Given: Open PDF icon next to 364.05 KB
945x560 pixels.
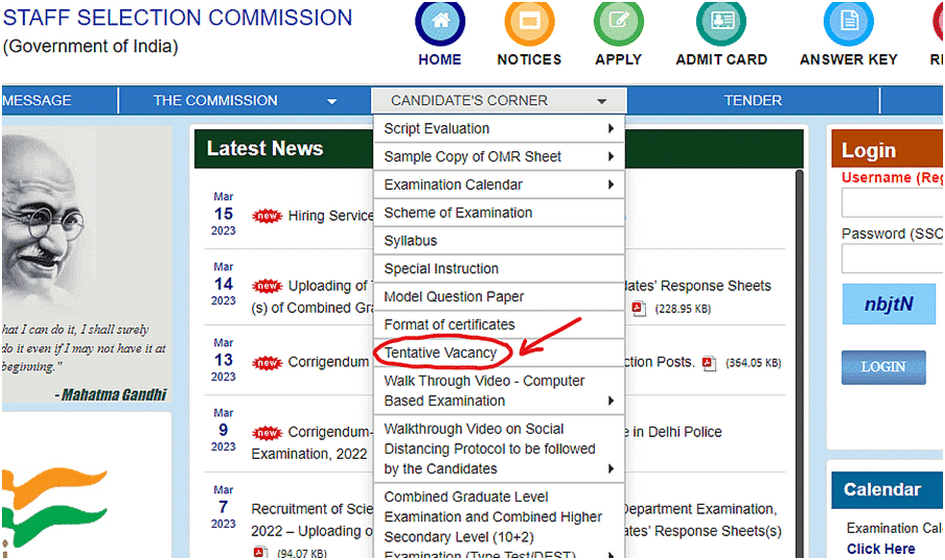Looking at the screenshot, I should pyautogui.click(x=709, y=363).
